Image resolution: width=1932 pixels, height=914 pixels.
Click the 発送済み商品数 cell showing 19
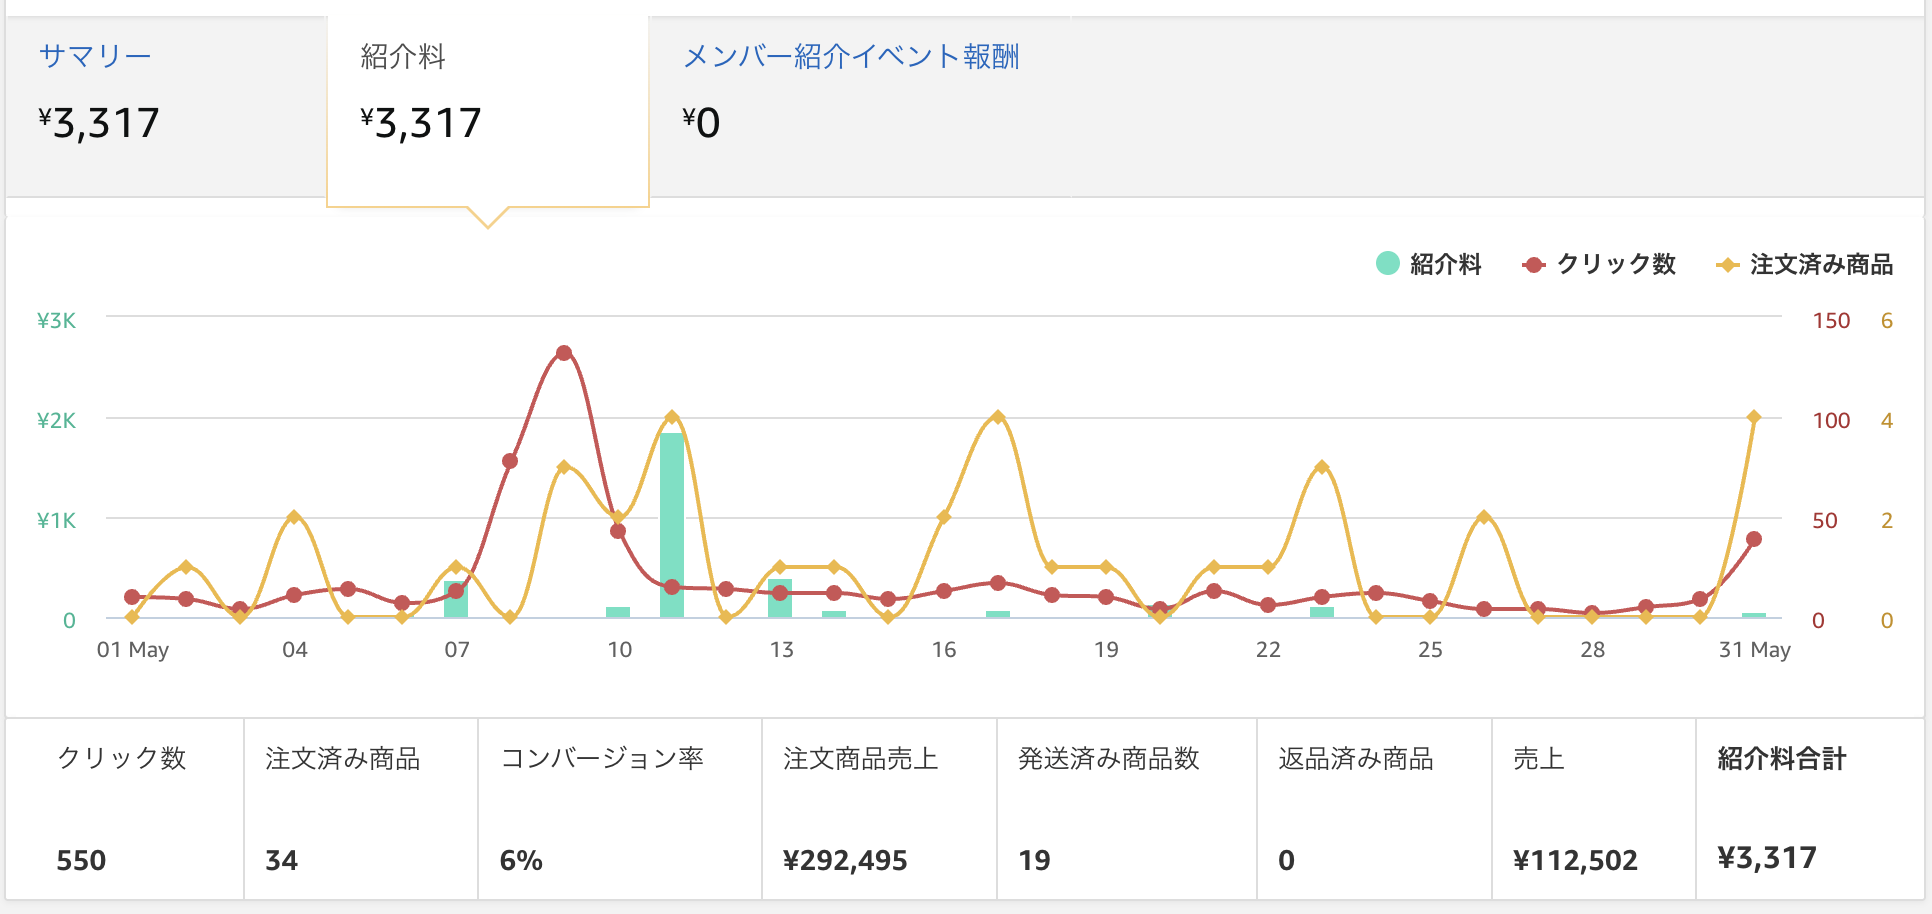pyautogui.click(x=1127, y=809)
